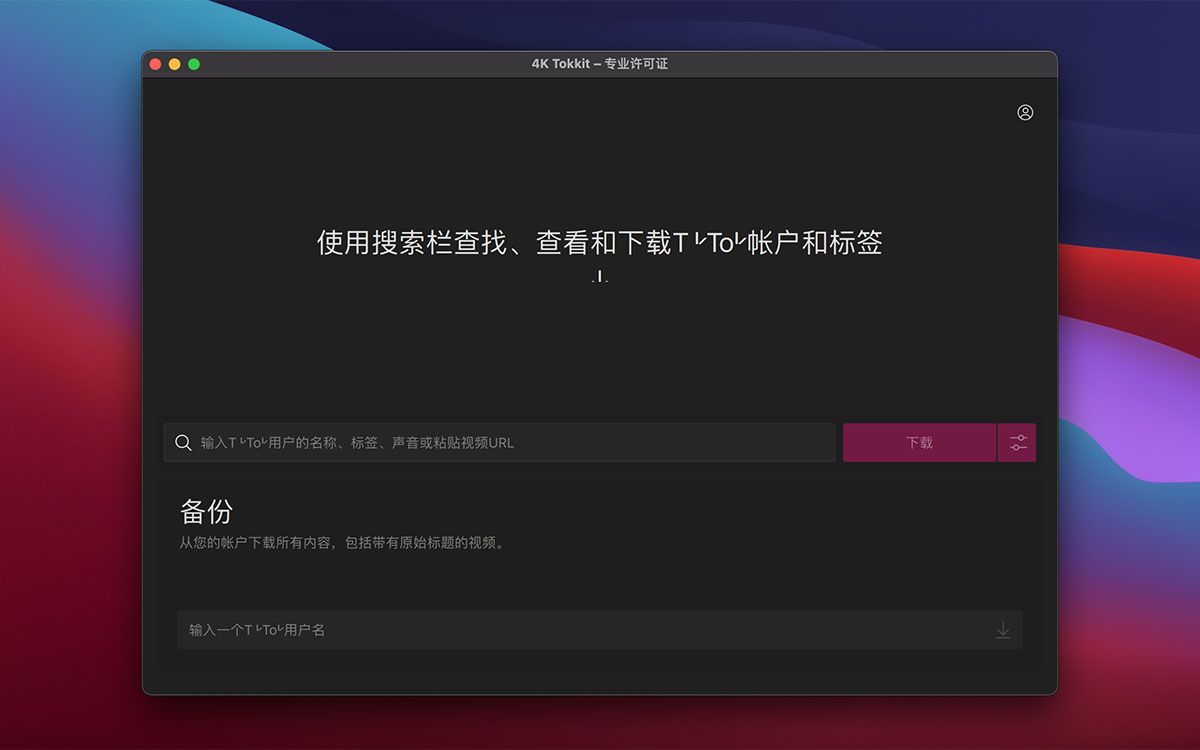Image resolution: width=1200 pixels, height=750 pixels.
Task: Close the 4K Tokkit window
Action: (x=155, y=64)
